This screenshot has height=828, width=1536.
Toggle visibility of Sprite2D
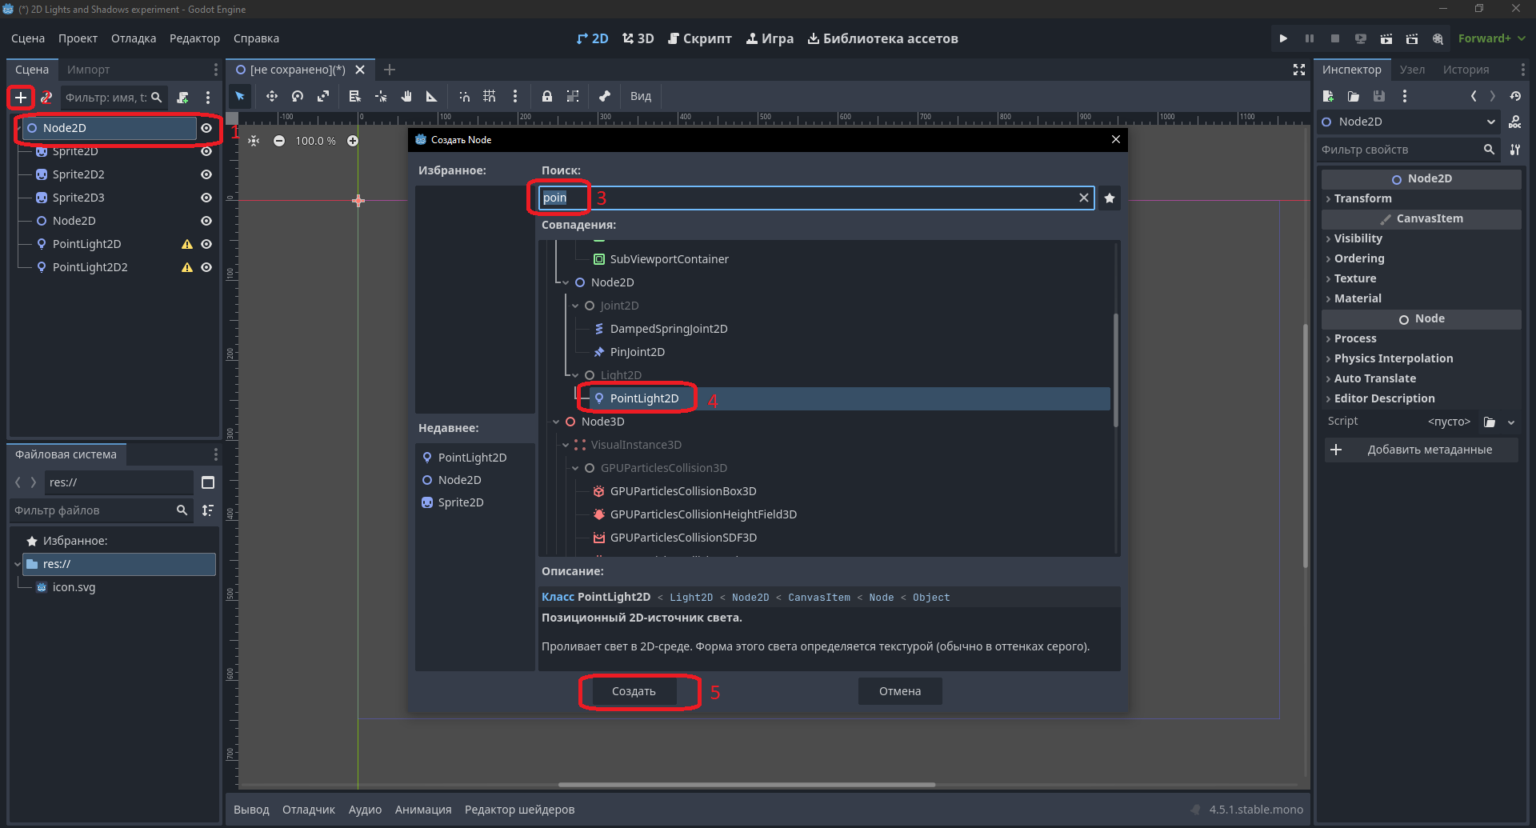[x=206, y=151]
